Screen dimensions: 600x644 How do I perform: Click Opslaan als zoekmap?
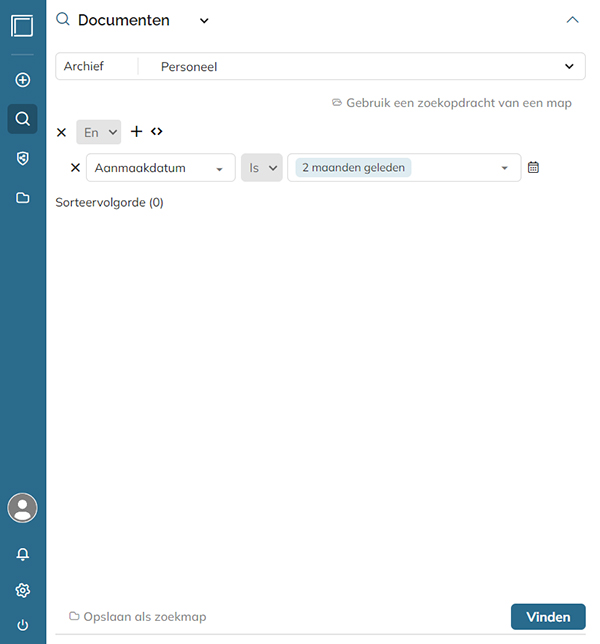[138, 616]
